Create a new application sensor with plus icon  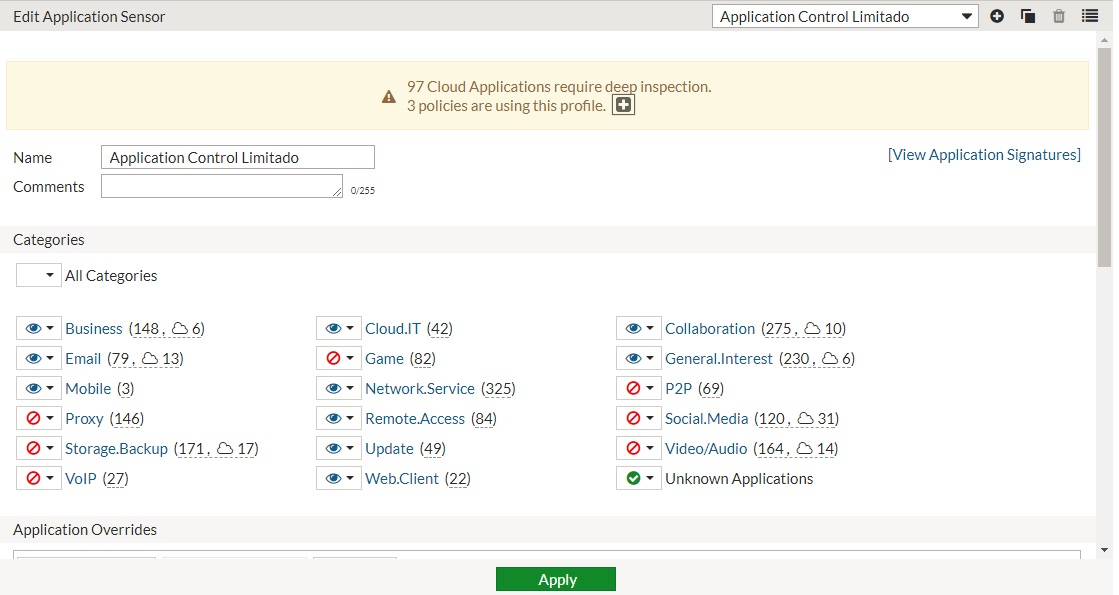997,16
